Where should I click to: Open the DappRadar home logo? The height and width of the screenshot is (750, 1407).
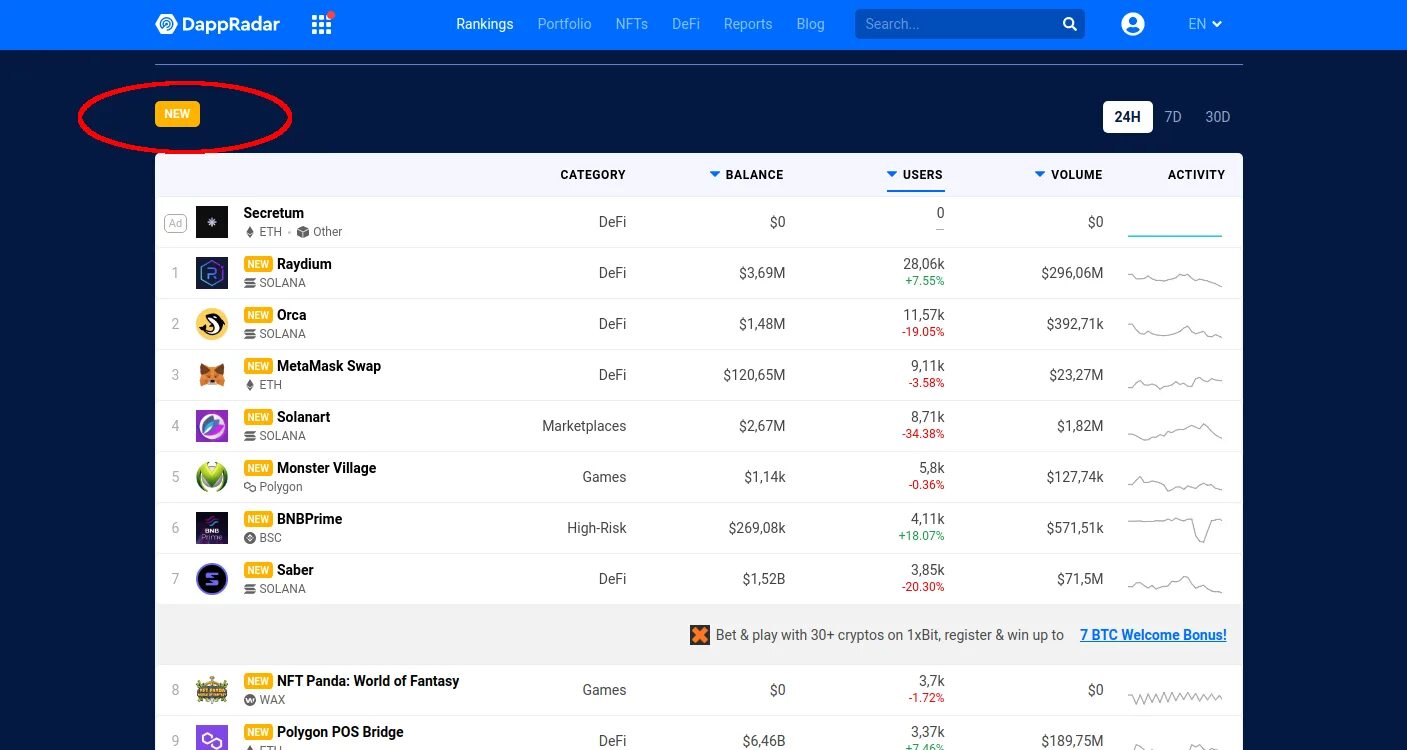(218, 24)
